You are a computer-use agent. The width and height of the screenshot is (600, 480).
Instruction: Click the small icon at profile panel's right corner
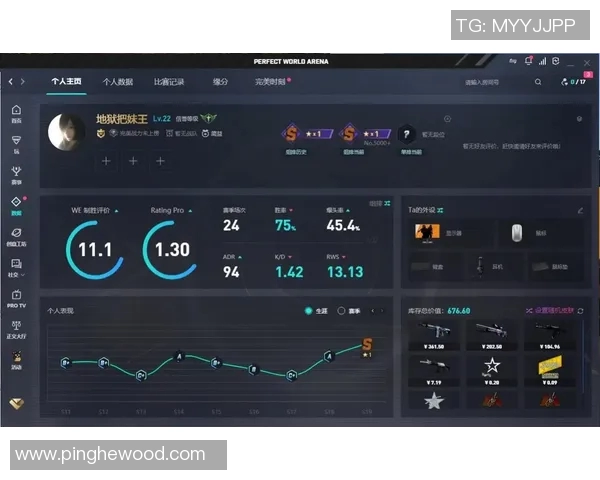(579, 119)
